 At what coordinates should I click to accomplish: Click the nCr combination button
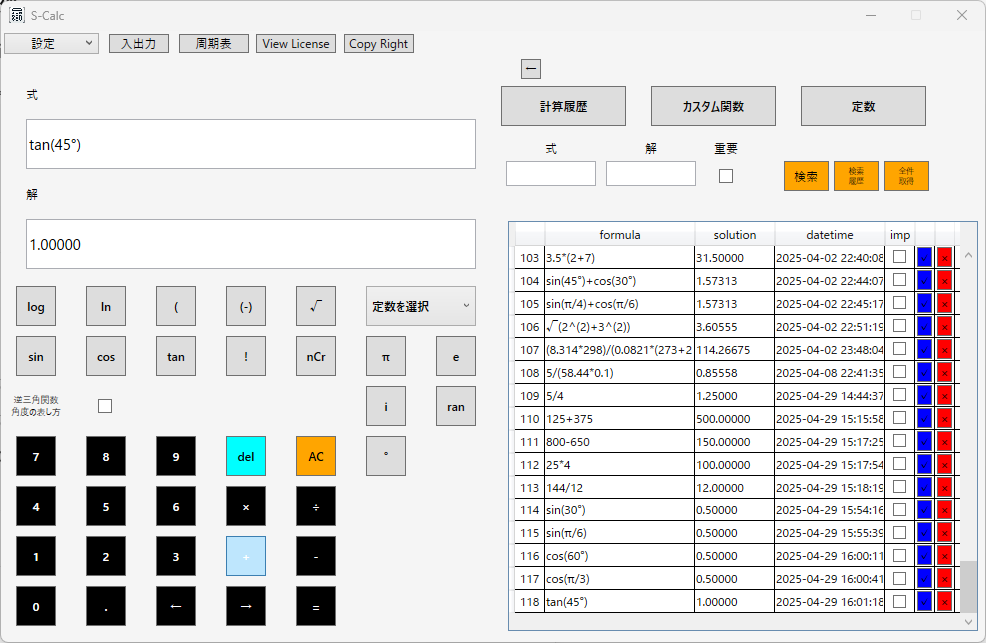[x=316, y=356]
